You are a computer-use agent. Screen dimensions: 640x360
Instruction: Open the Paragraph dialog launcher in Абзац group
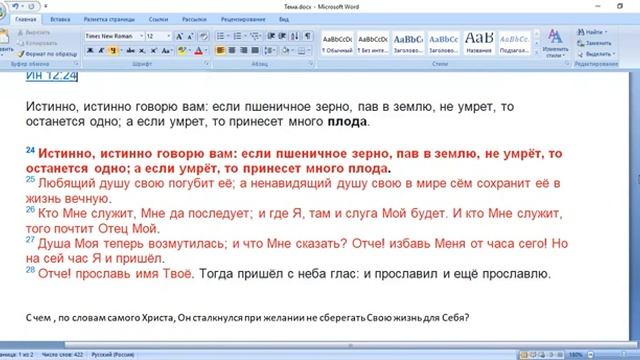click(x=311, y=64)
